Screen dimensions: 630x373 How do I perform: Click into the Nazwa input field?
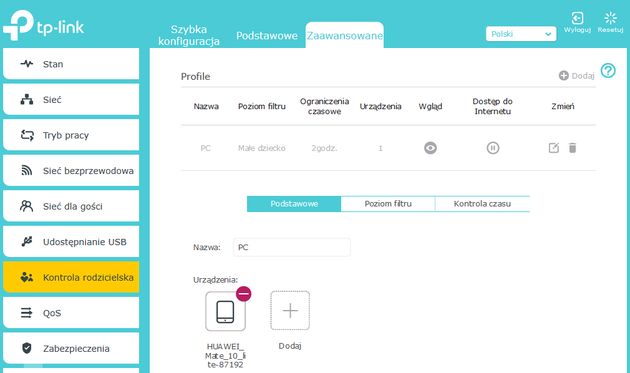click(292, 247)
